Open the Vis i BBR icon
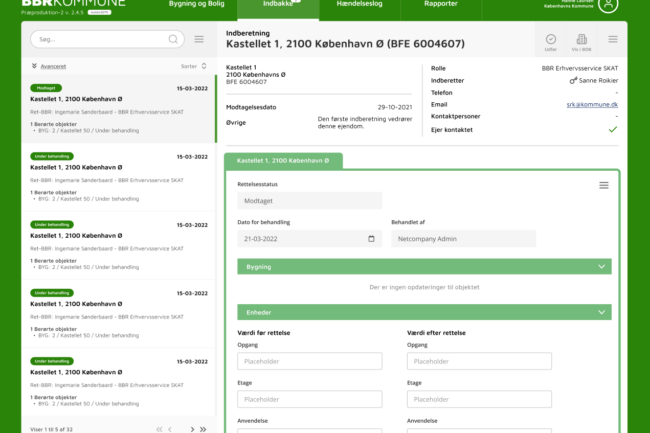The image size is (650, 433). click(x=581, y=40)
